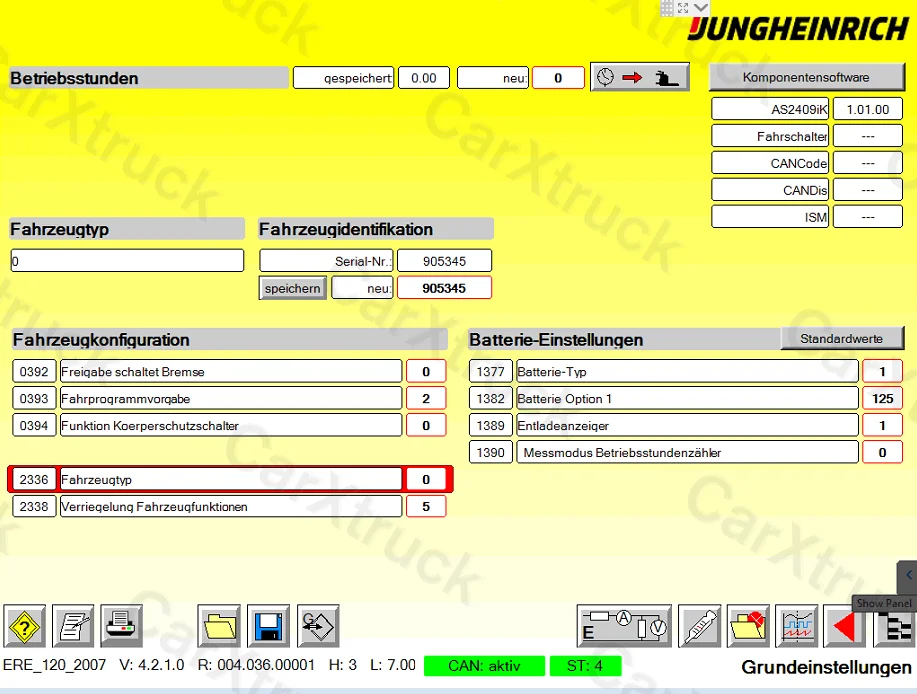Image resolution: width=917 pixels, height=694 pixels.
Task: Click the syringe icon in bottom toolbar
Action: point(699,626)
